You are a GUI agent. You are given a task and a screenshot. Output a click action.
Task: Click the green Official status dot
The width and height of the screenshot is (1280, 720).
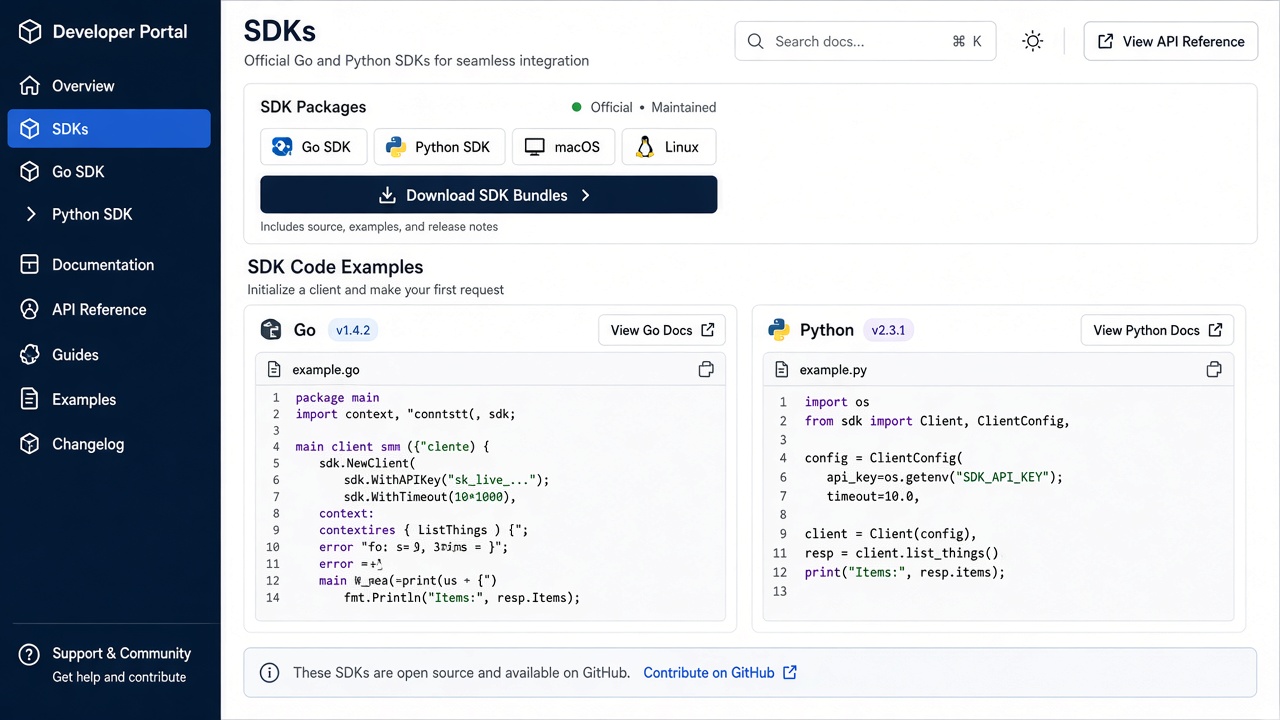(577, 107)
